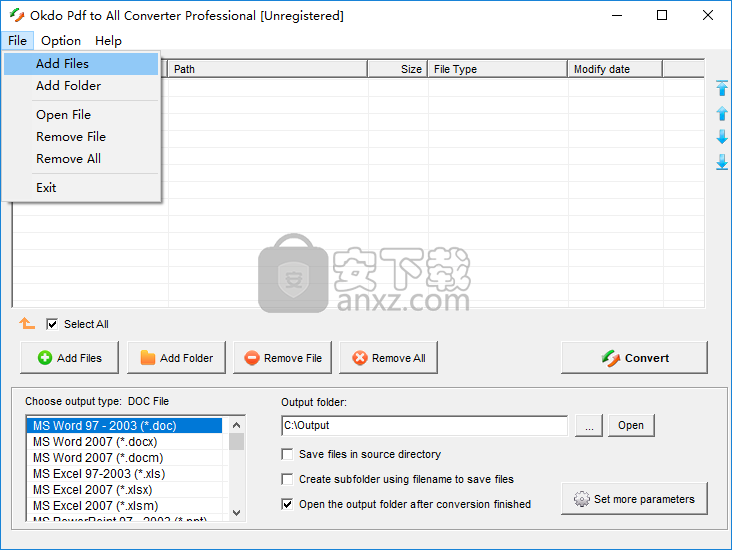The width and height of the screenshot is (732, 550).
Task: Click the Open output folder button
Action: 631,425
